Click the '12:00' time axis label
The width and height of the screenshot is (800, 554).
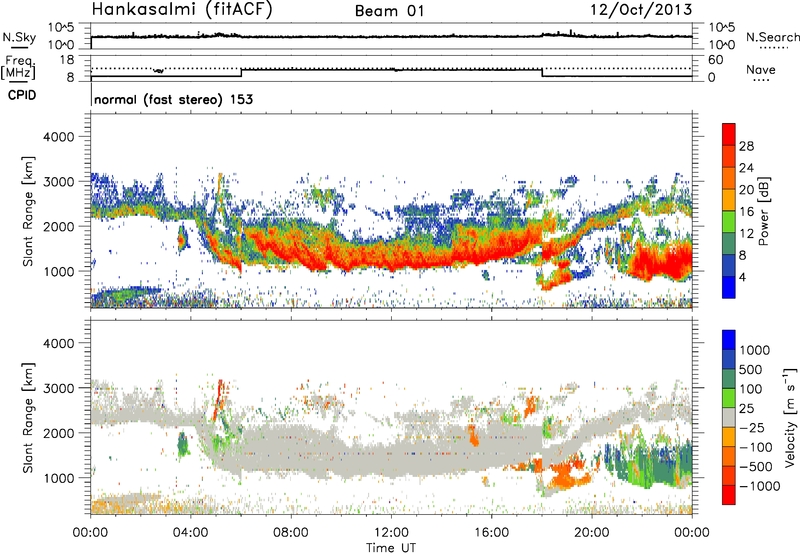coord(391,533)
